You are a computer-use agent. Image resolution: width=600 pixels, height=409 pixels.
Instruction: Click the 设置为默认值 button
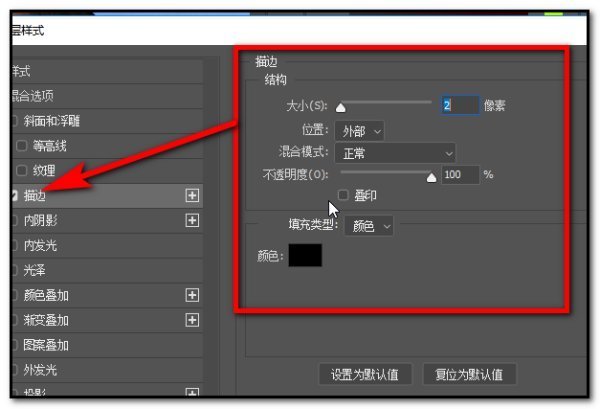pos(365,375)
